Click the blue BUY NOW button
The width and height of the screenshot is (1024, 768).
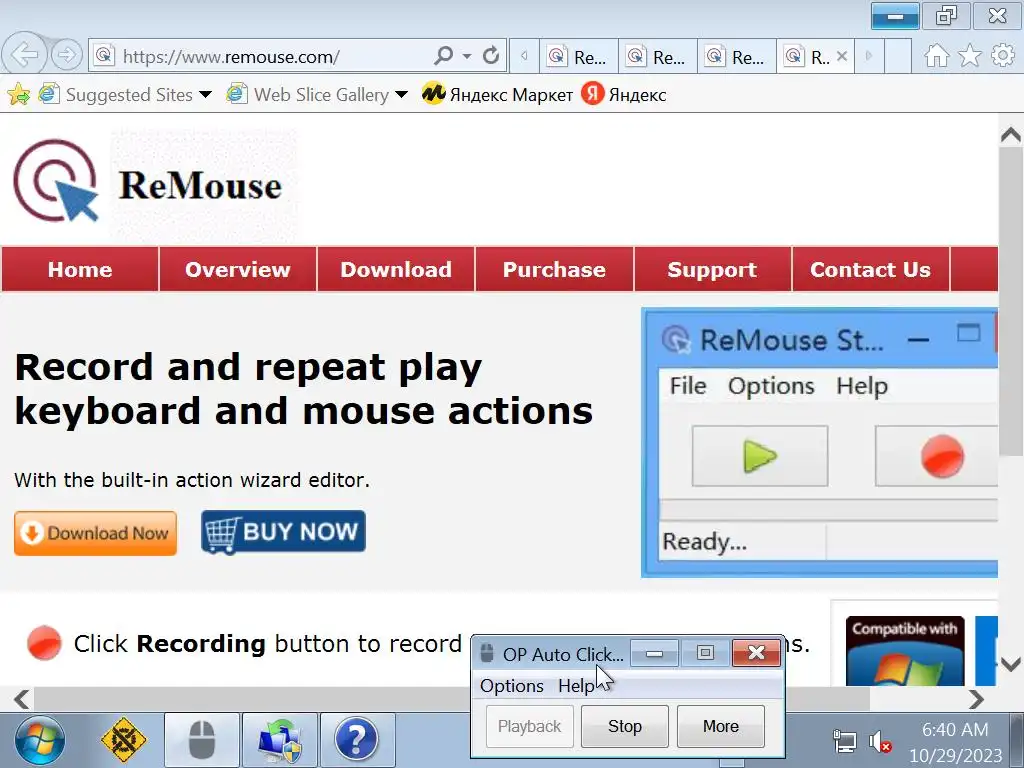coord(283,532)
